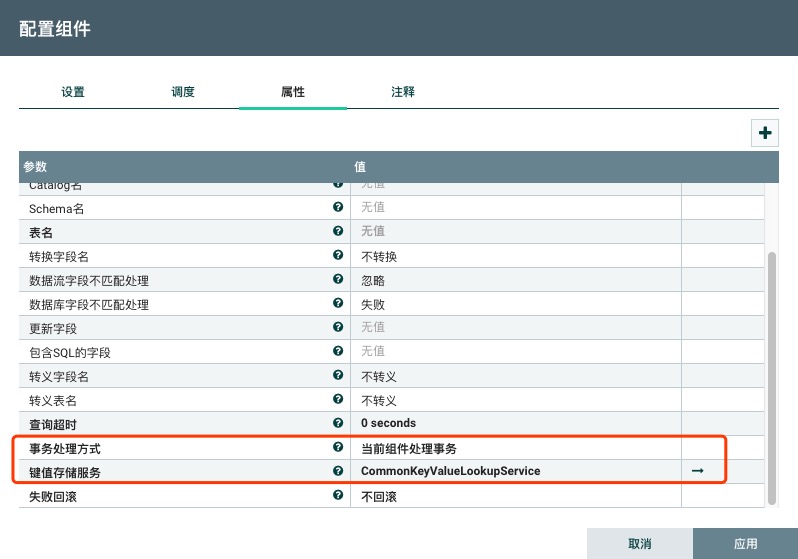Click the plus icon to add property
Viewport: 798px width, 559px height.
(x=764, y=132)
